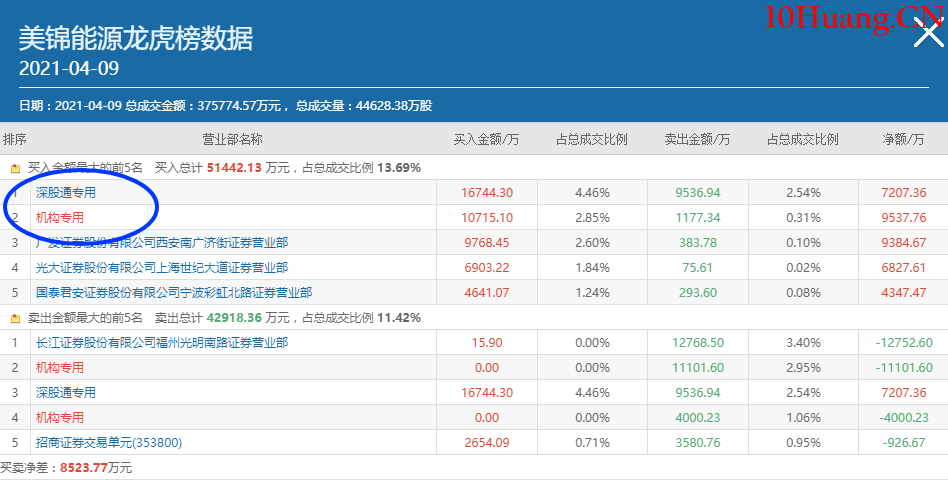Select sell amount 75.61
The image size is (948, 480).
coord(698,268)
